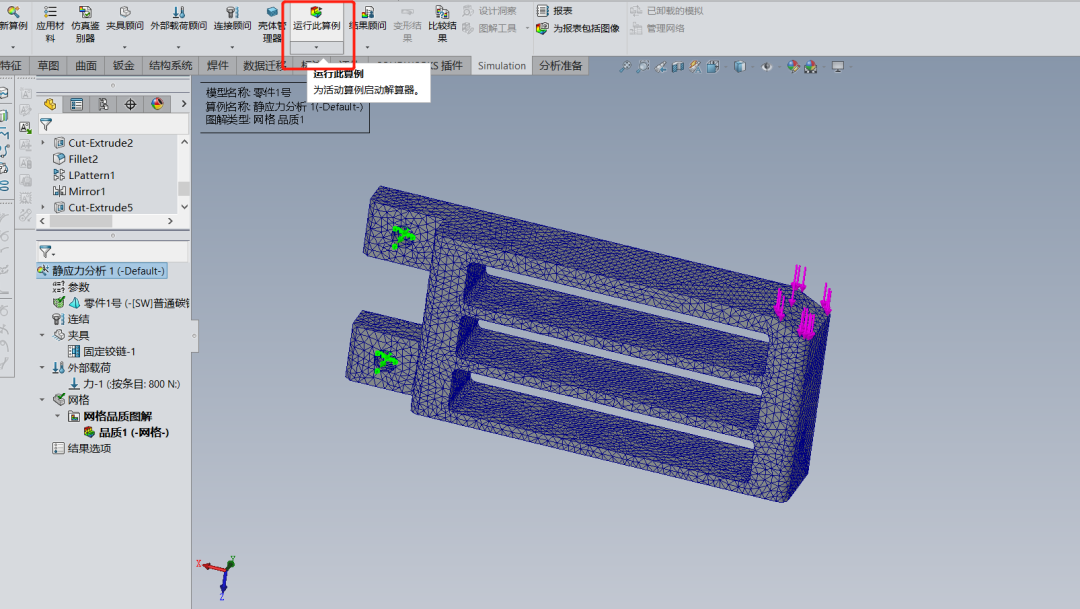Select 静应力分析 1 (-Default-) study
1080x609 pixels.
click(x=102, y=271)
